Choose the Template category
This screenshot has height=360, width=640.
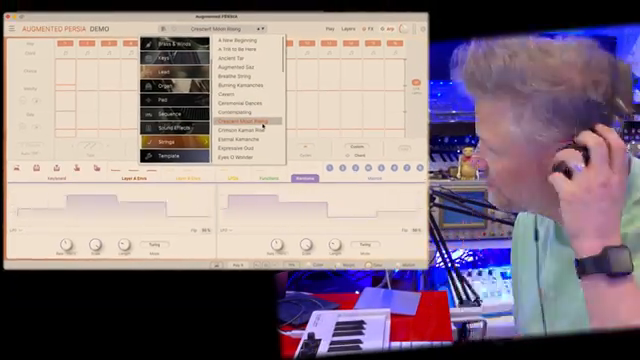pos(175,156)
